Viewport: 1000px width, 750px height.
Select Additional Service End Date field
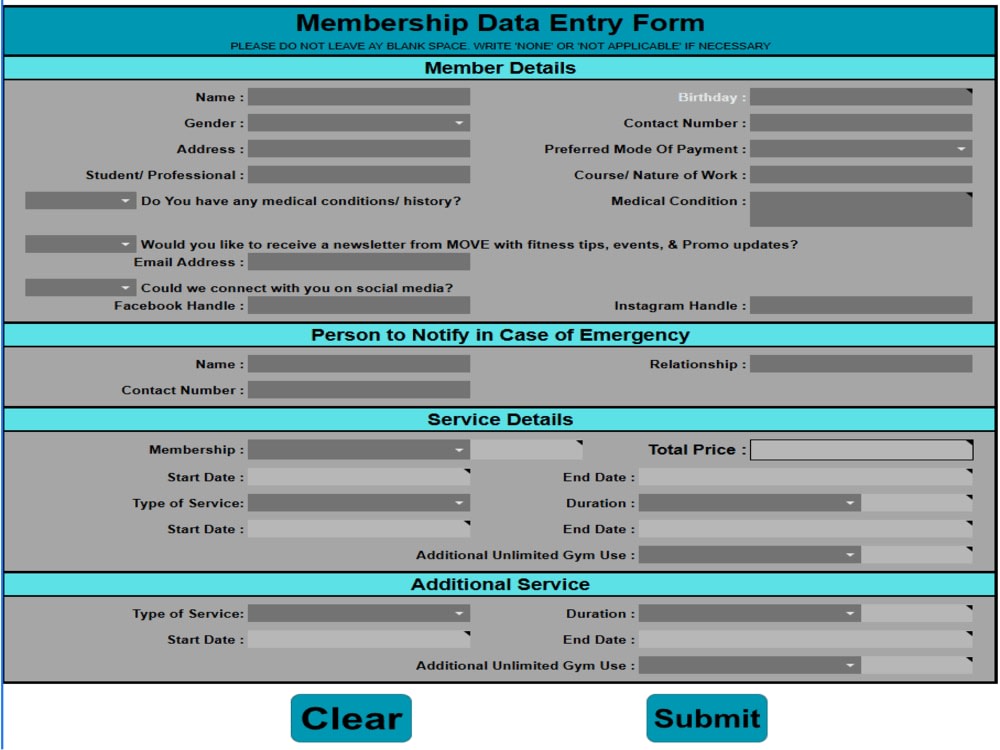[805, 639]
